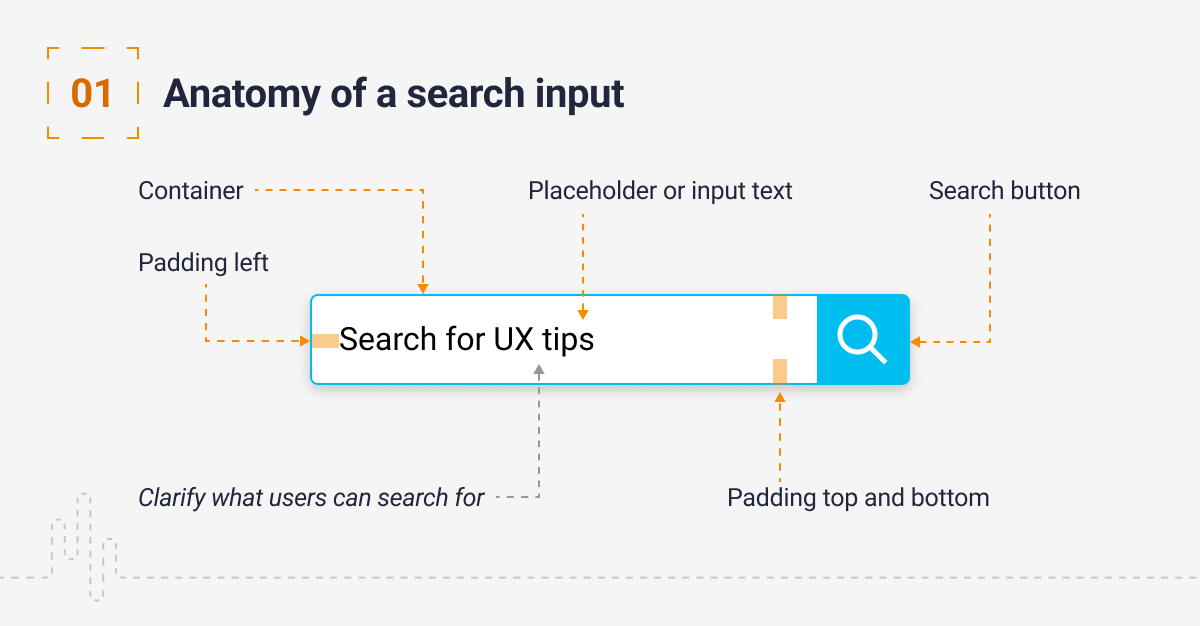Click the "Anatomy of a search input" heading
Image resolution: width=1200 pixels, height=626 pixels.
pyautogui.click(x=394, y=93)
